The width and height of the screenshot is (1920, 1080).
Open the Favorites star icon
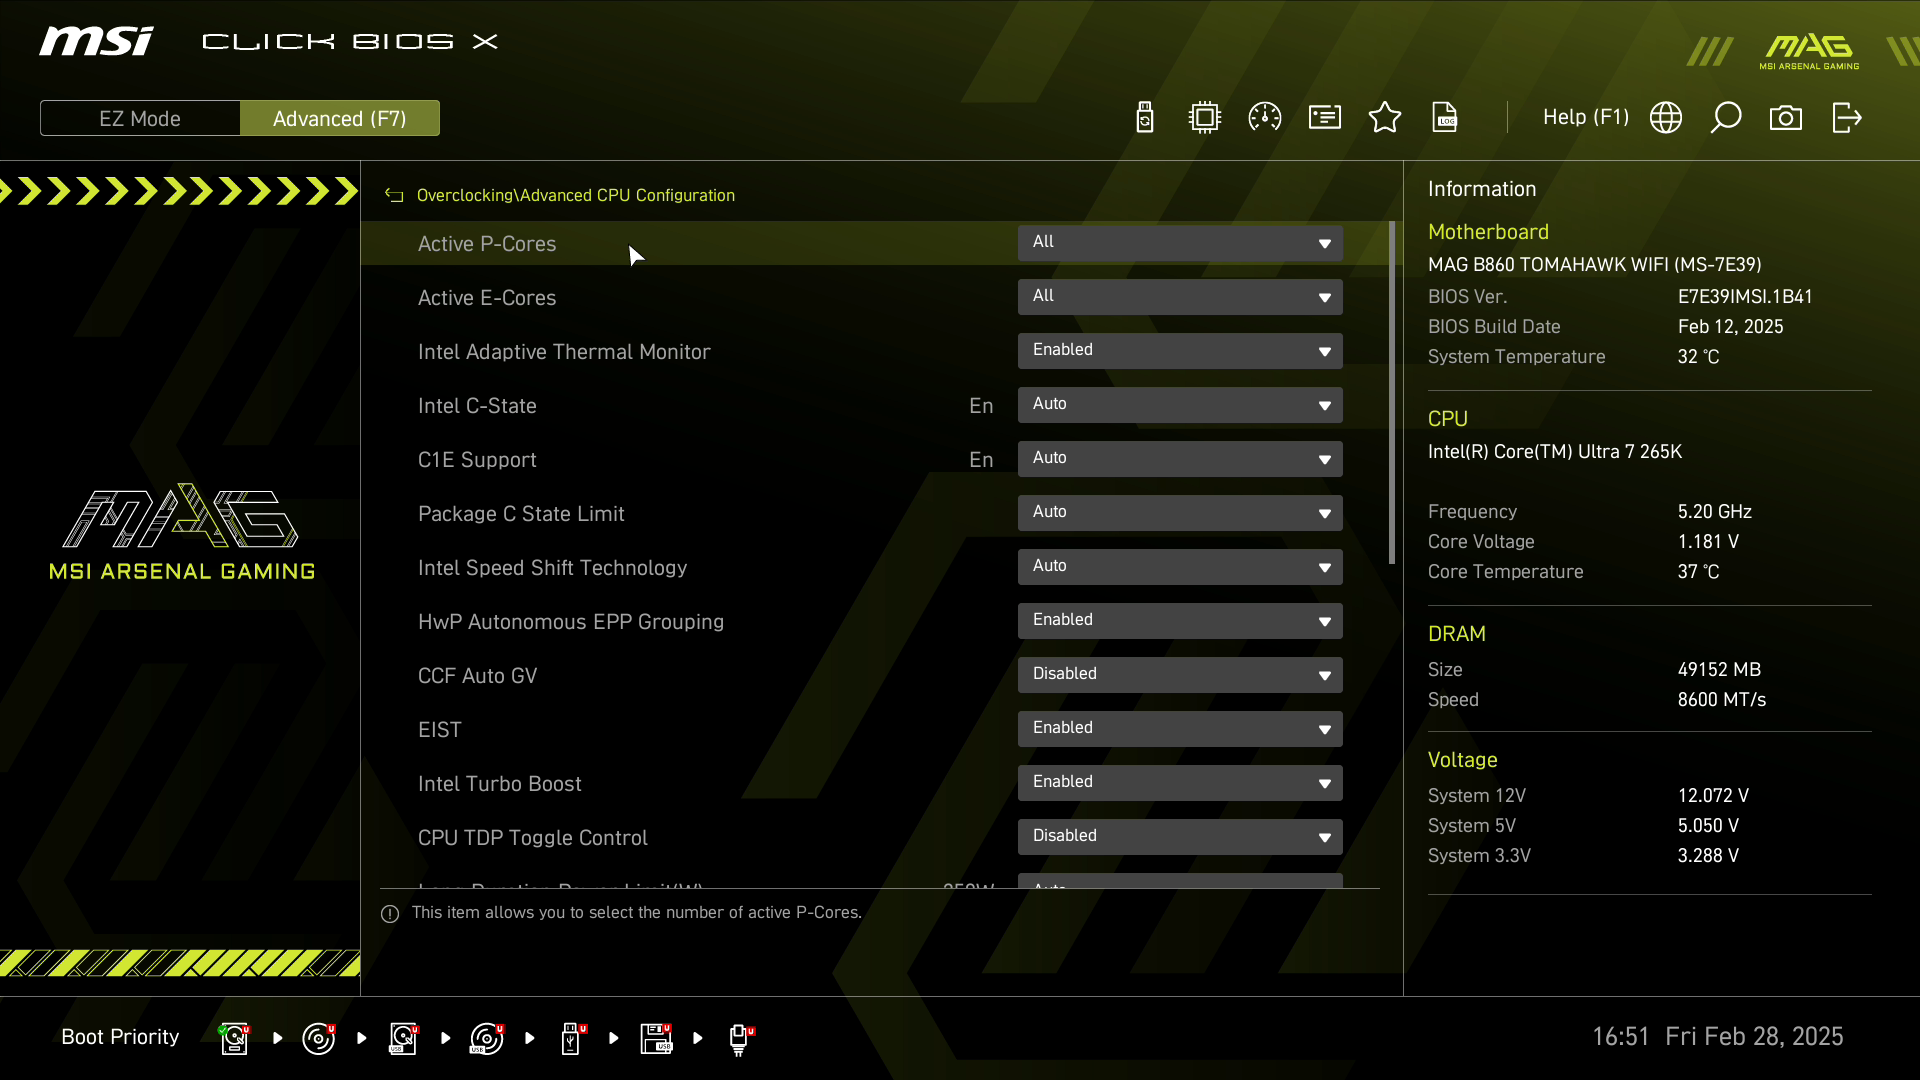(x=1385, y=118)
